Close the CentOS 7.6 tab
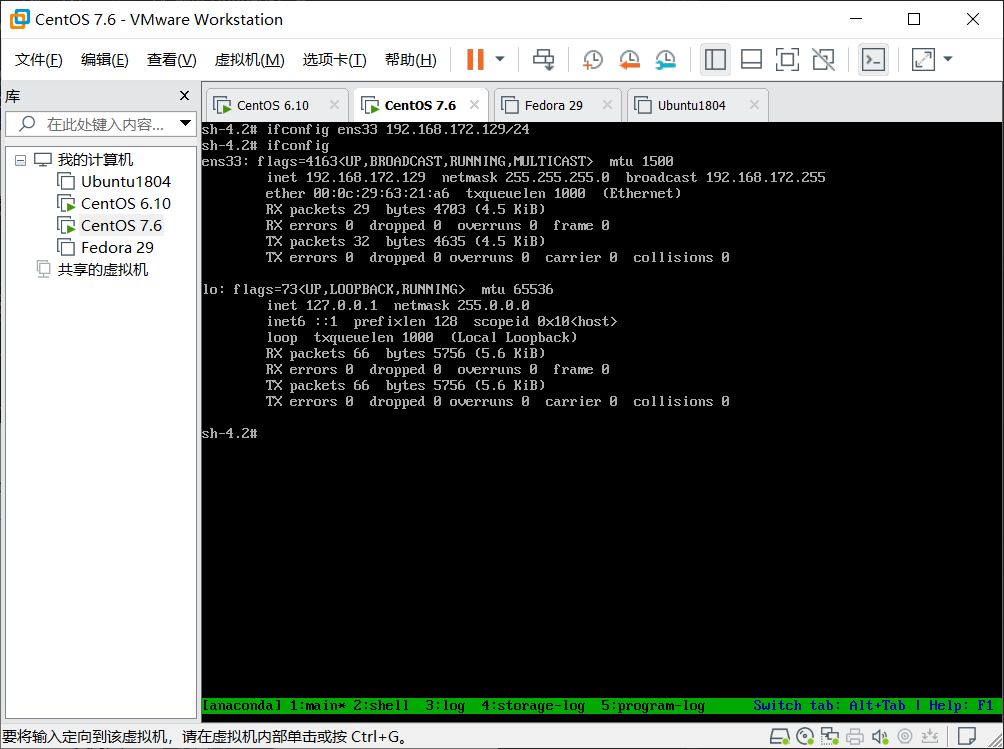The width and height of the screenshot is (1004, 749). [474, 105]
